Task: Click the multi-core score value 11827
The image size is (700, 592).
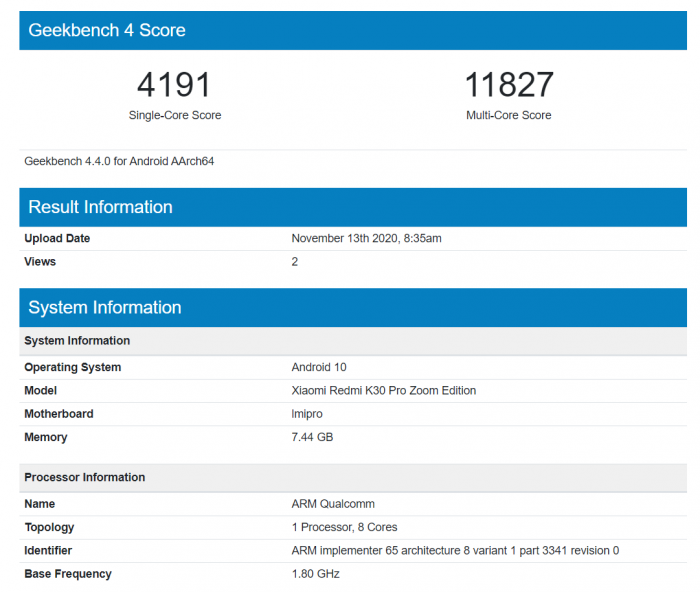Action: [x=508, y=85]
